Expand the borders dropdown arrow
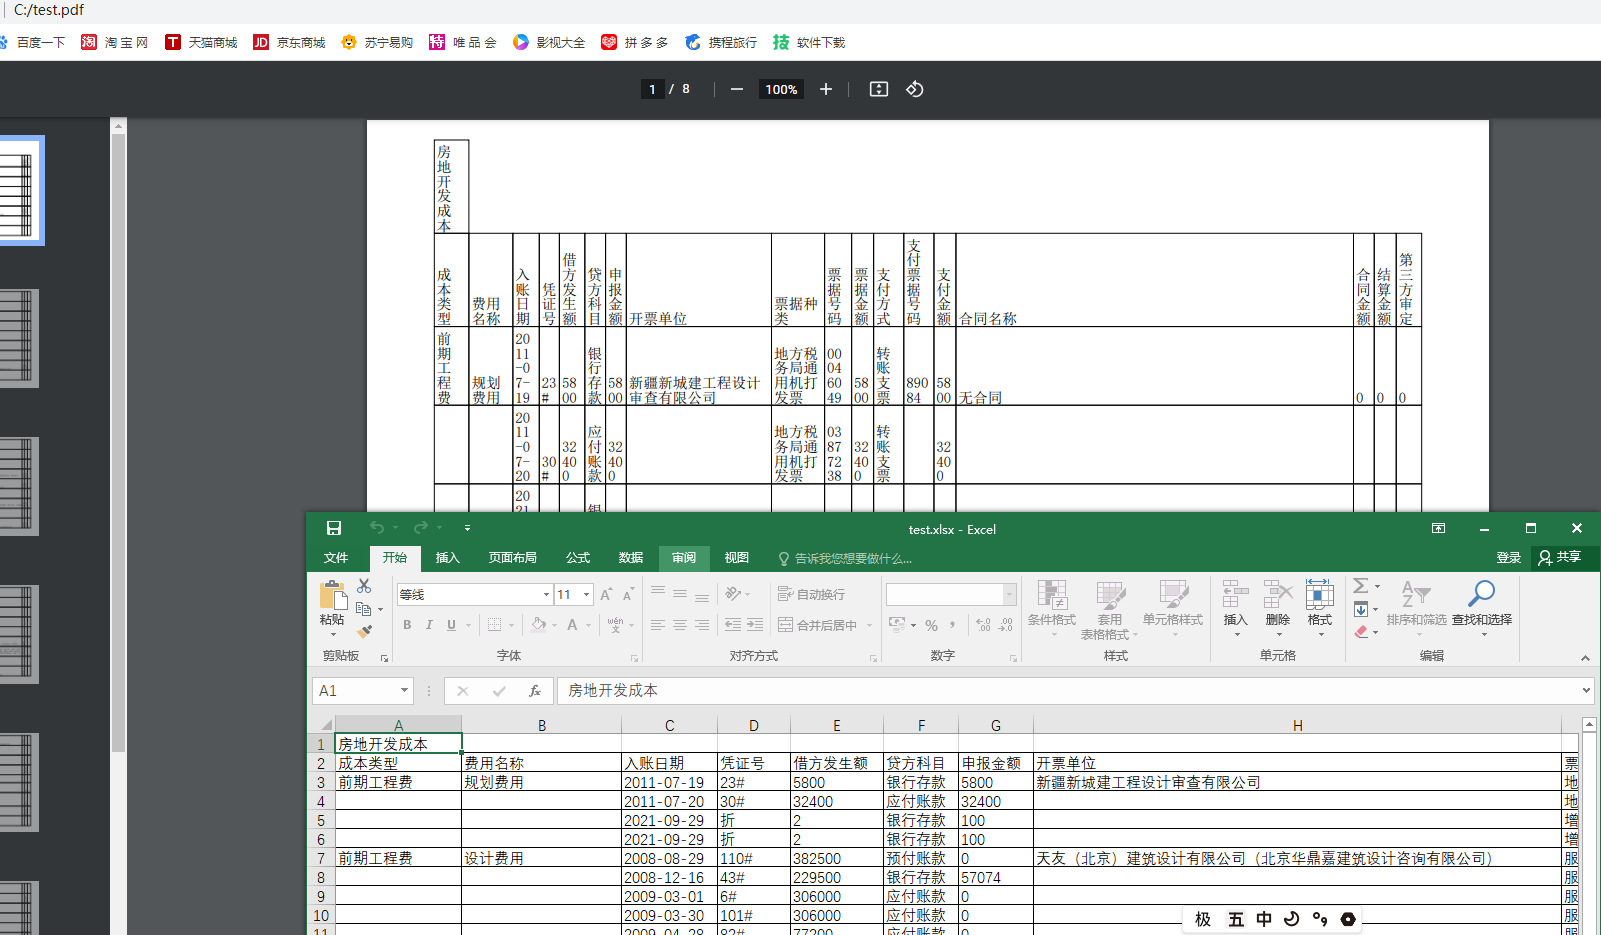1601x935 pixels. pos(511,626)
